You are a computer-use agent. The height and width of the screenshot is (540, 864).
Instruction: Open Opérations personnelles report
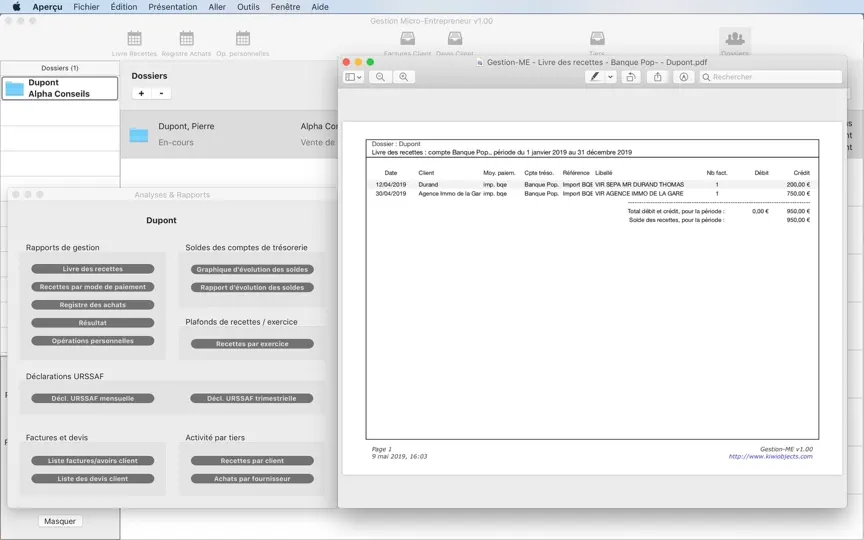point(93,341)
